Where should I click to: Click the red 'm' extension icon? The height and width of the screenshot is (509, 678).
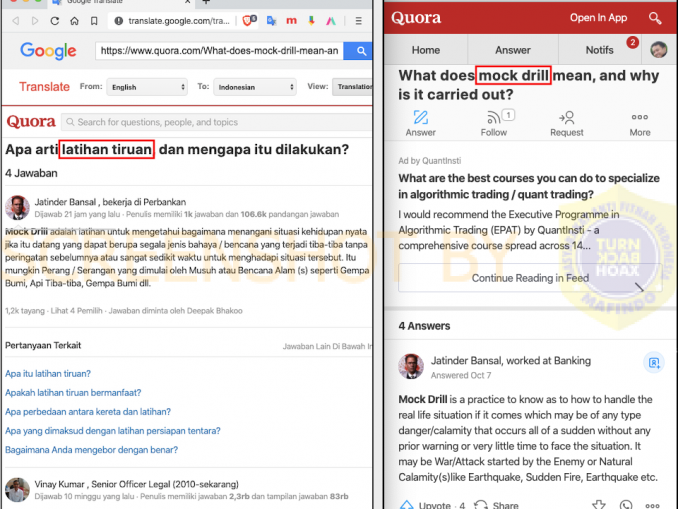coord(291,20)
